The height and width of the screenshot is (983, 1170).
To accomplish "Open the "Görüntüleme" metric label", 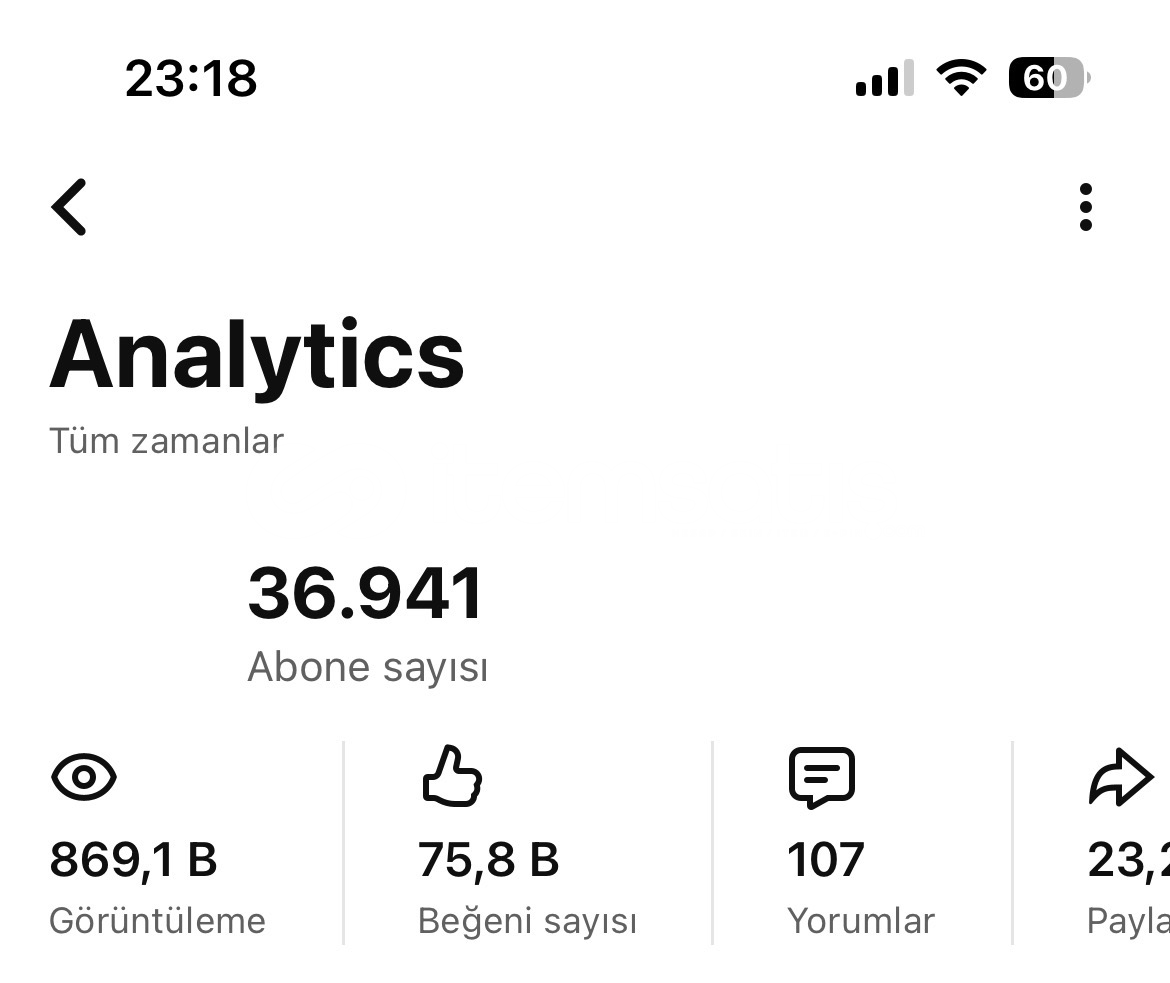I will click(x=157, y=920).
